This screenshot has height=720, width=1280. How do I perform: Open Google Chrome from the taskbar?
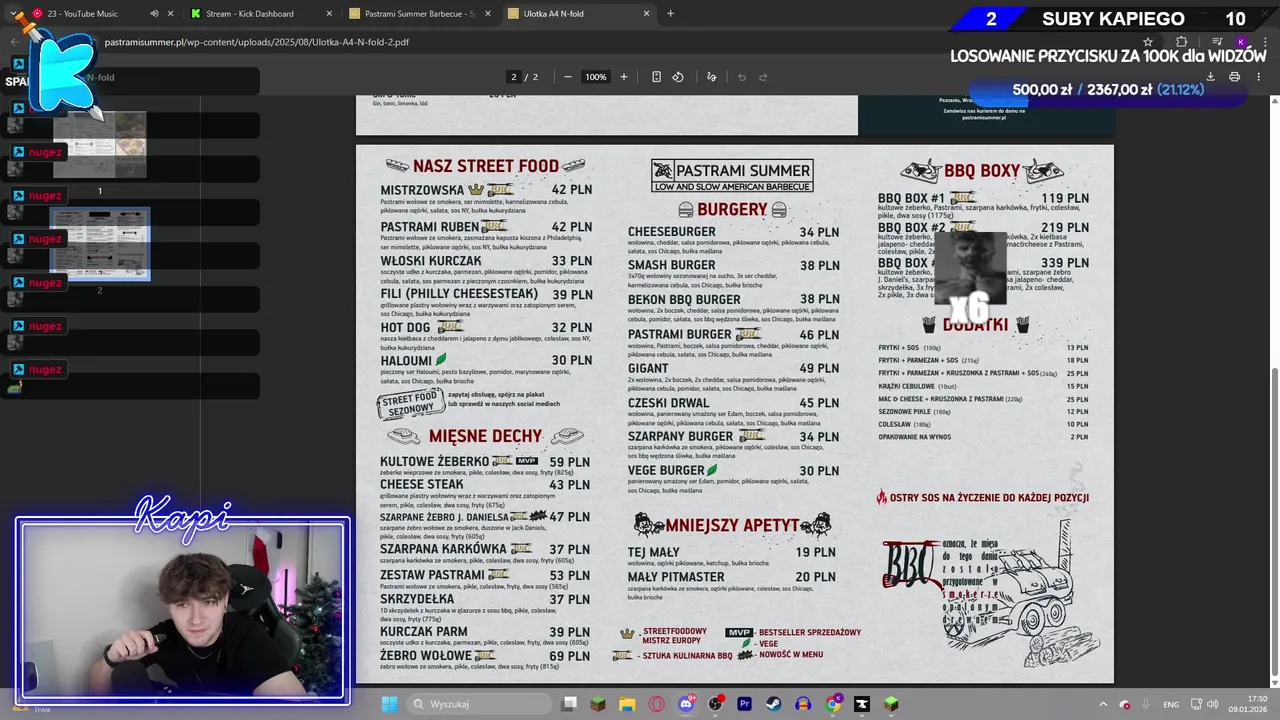pos(833,704)
